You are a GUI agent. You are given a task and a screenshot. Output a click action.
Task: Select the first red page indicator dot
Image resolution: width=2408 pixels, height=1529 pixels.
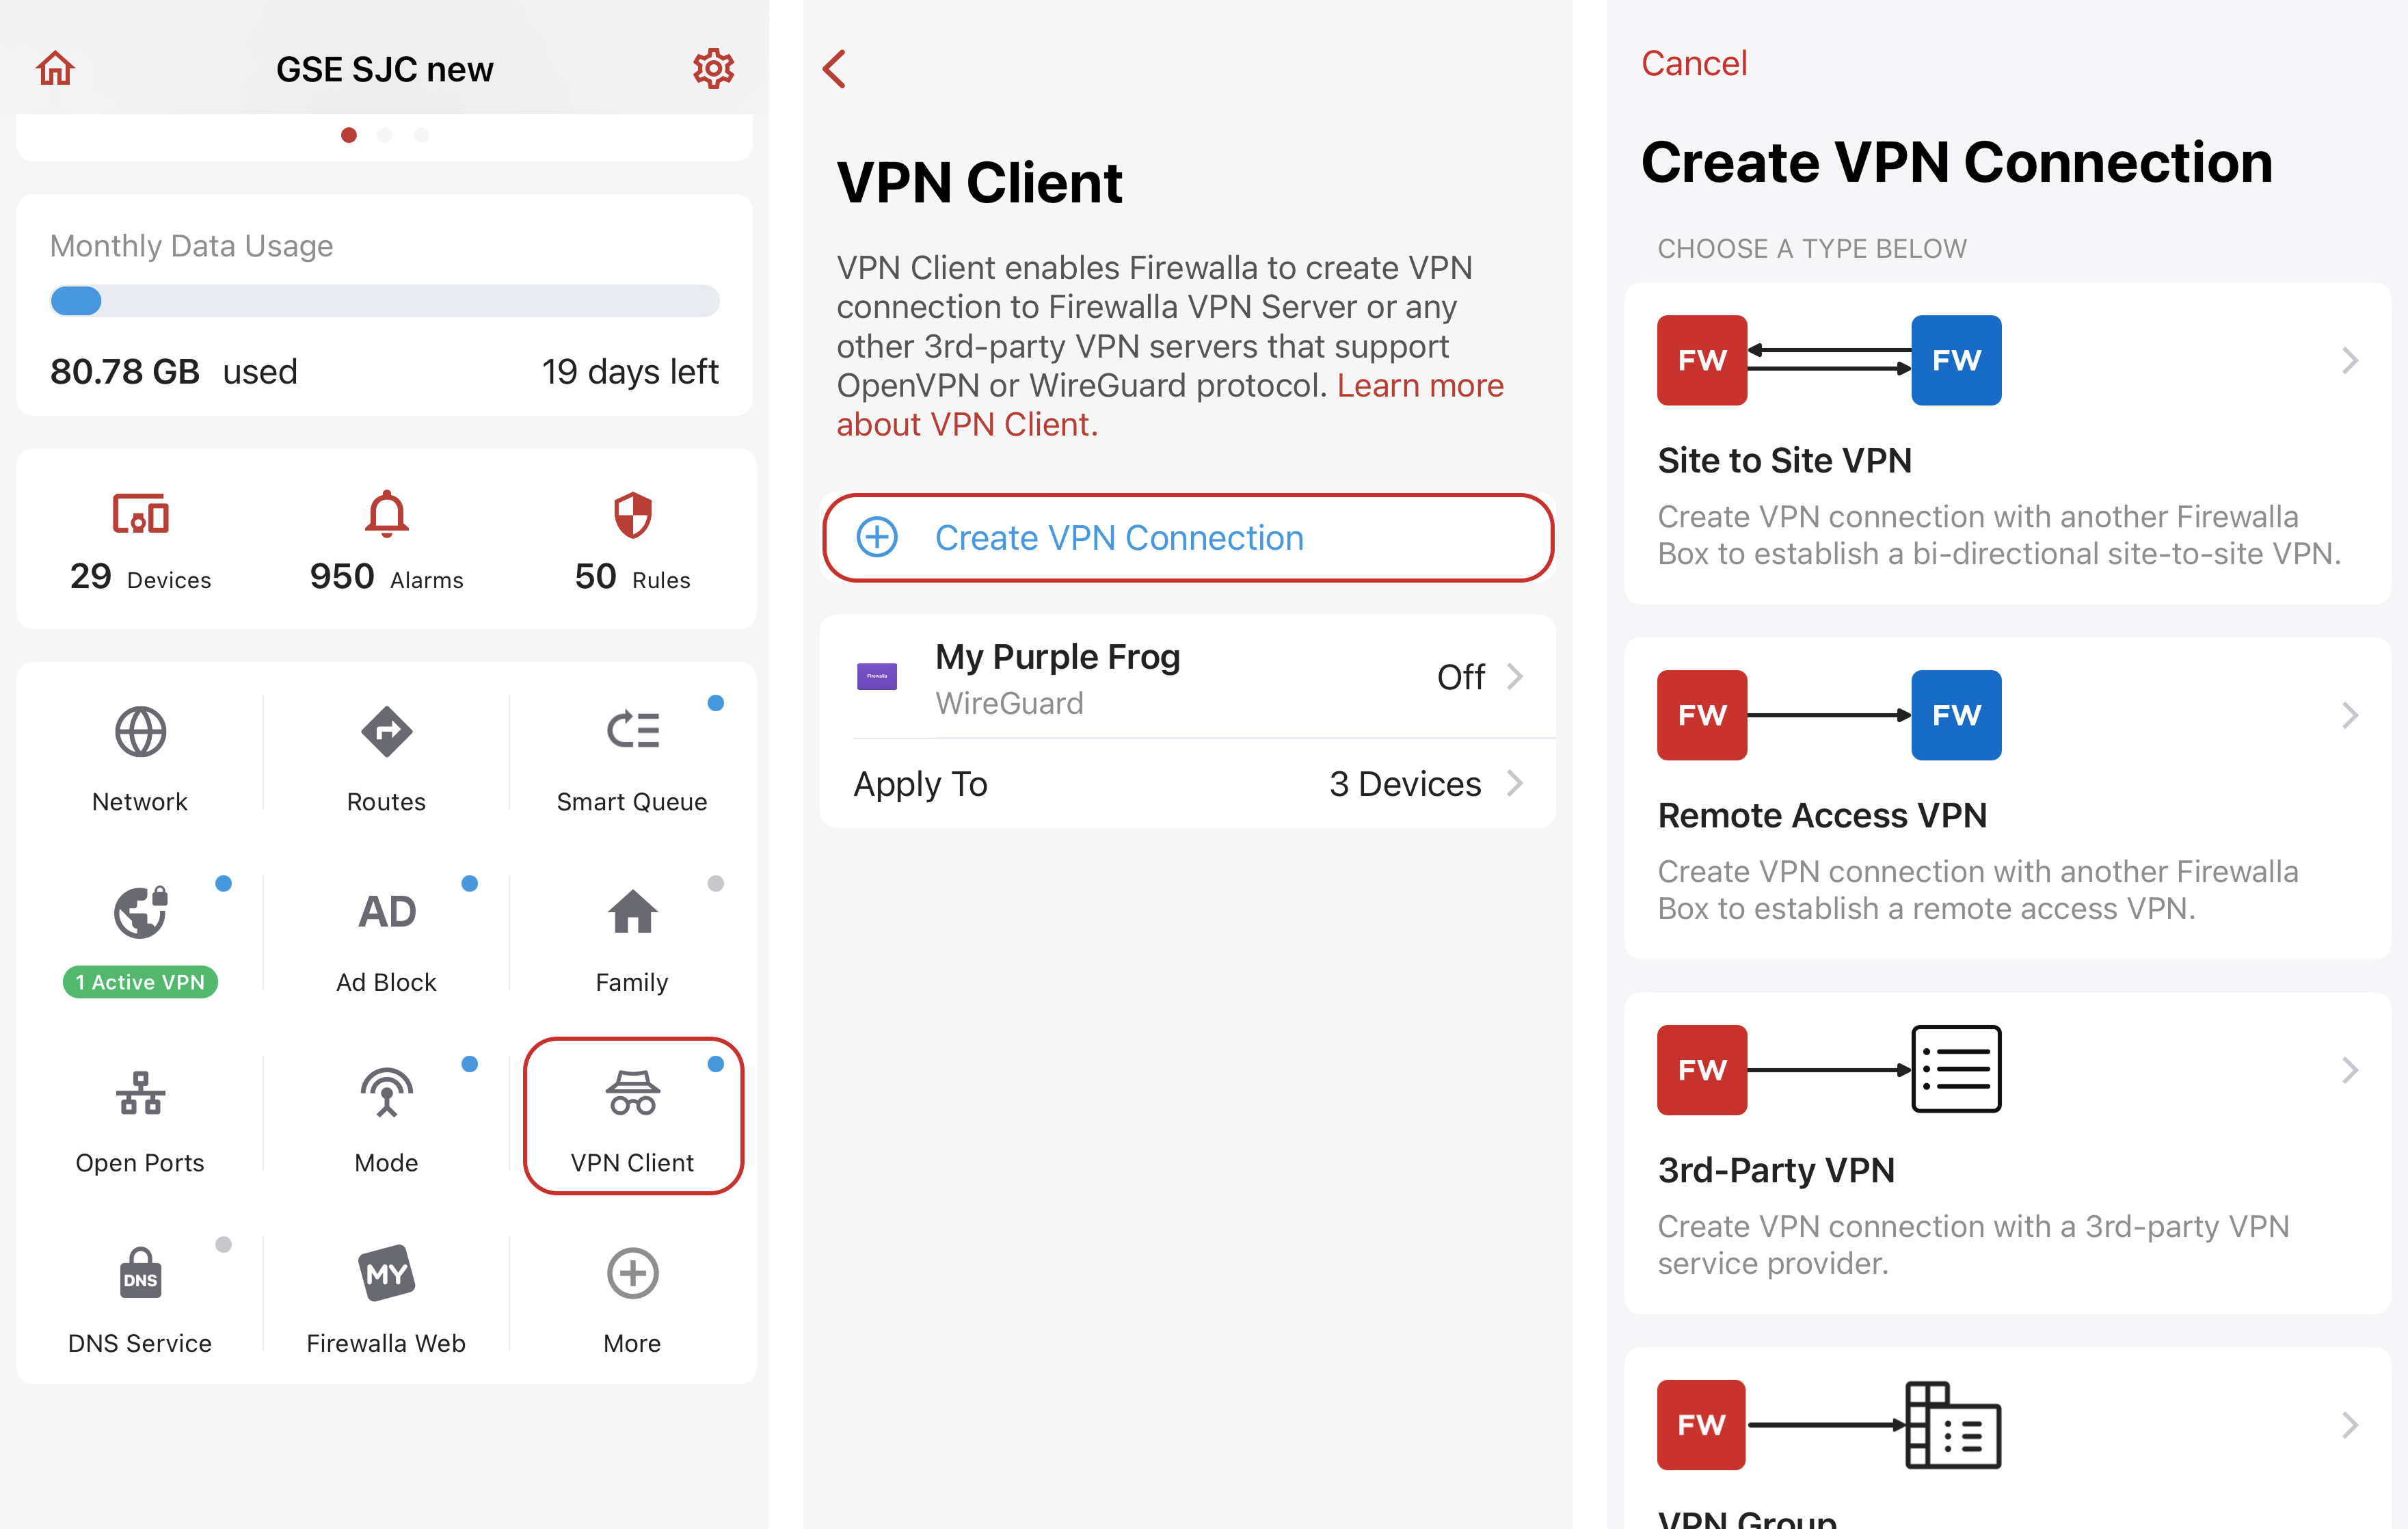(349, 135)
